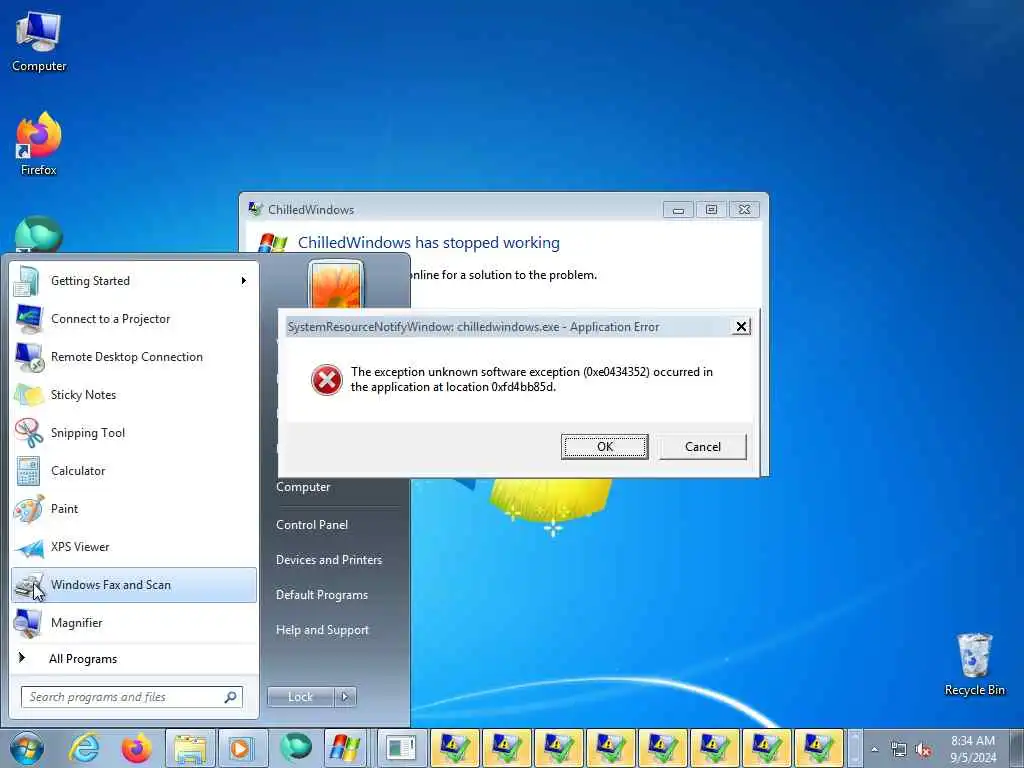Click Cancel in Application Error dialog
This screenshot has width=1024, height=768.
pyautogui.click(x=703, y=447)
